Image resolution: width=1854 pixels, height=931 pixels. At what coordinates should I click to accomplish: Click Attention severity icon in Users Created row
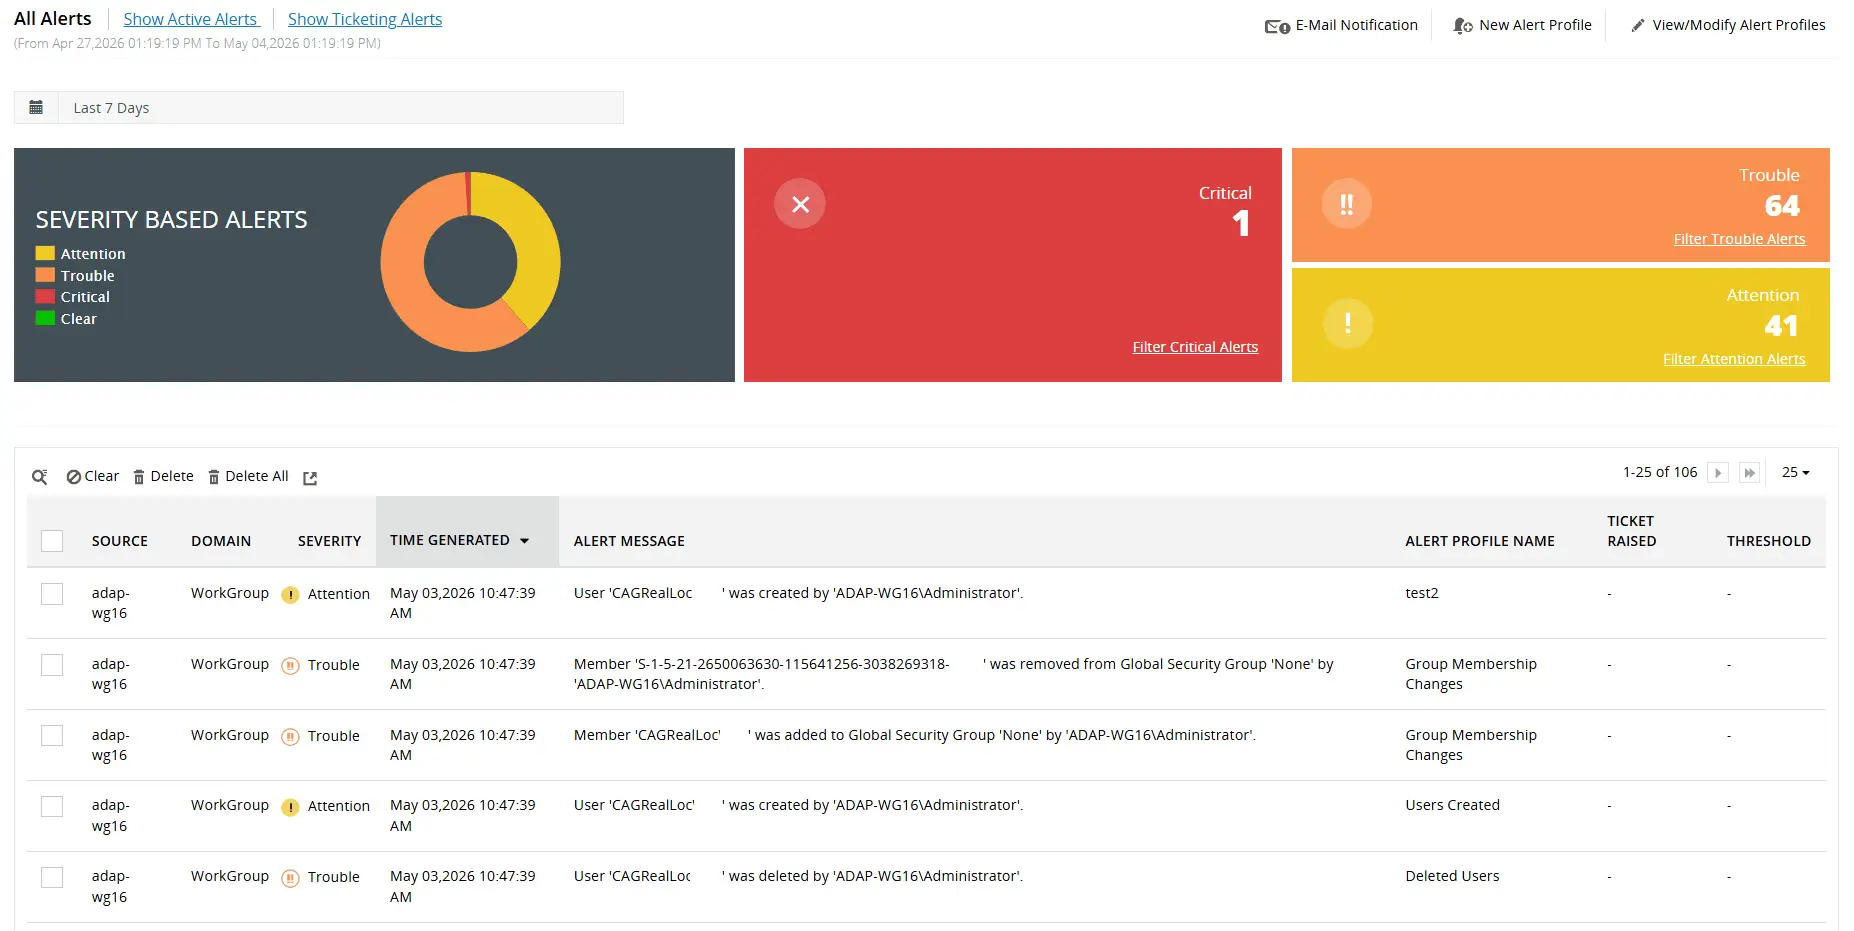[290, 807]
